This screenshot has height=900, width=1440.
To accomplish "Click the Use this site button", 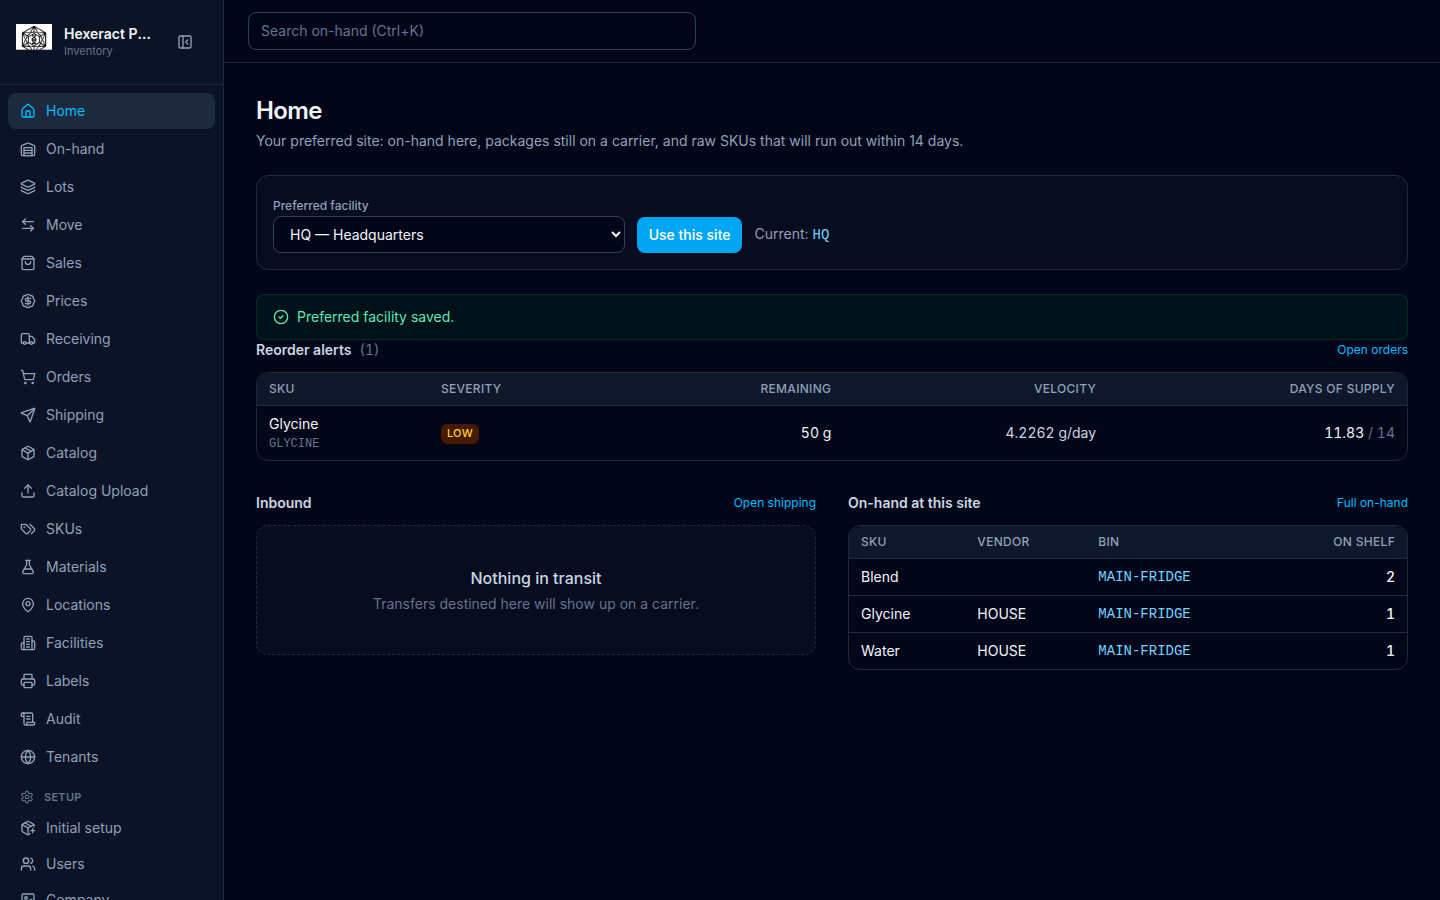I will point(689,235).
